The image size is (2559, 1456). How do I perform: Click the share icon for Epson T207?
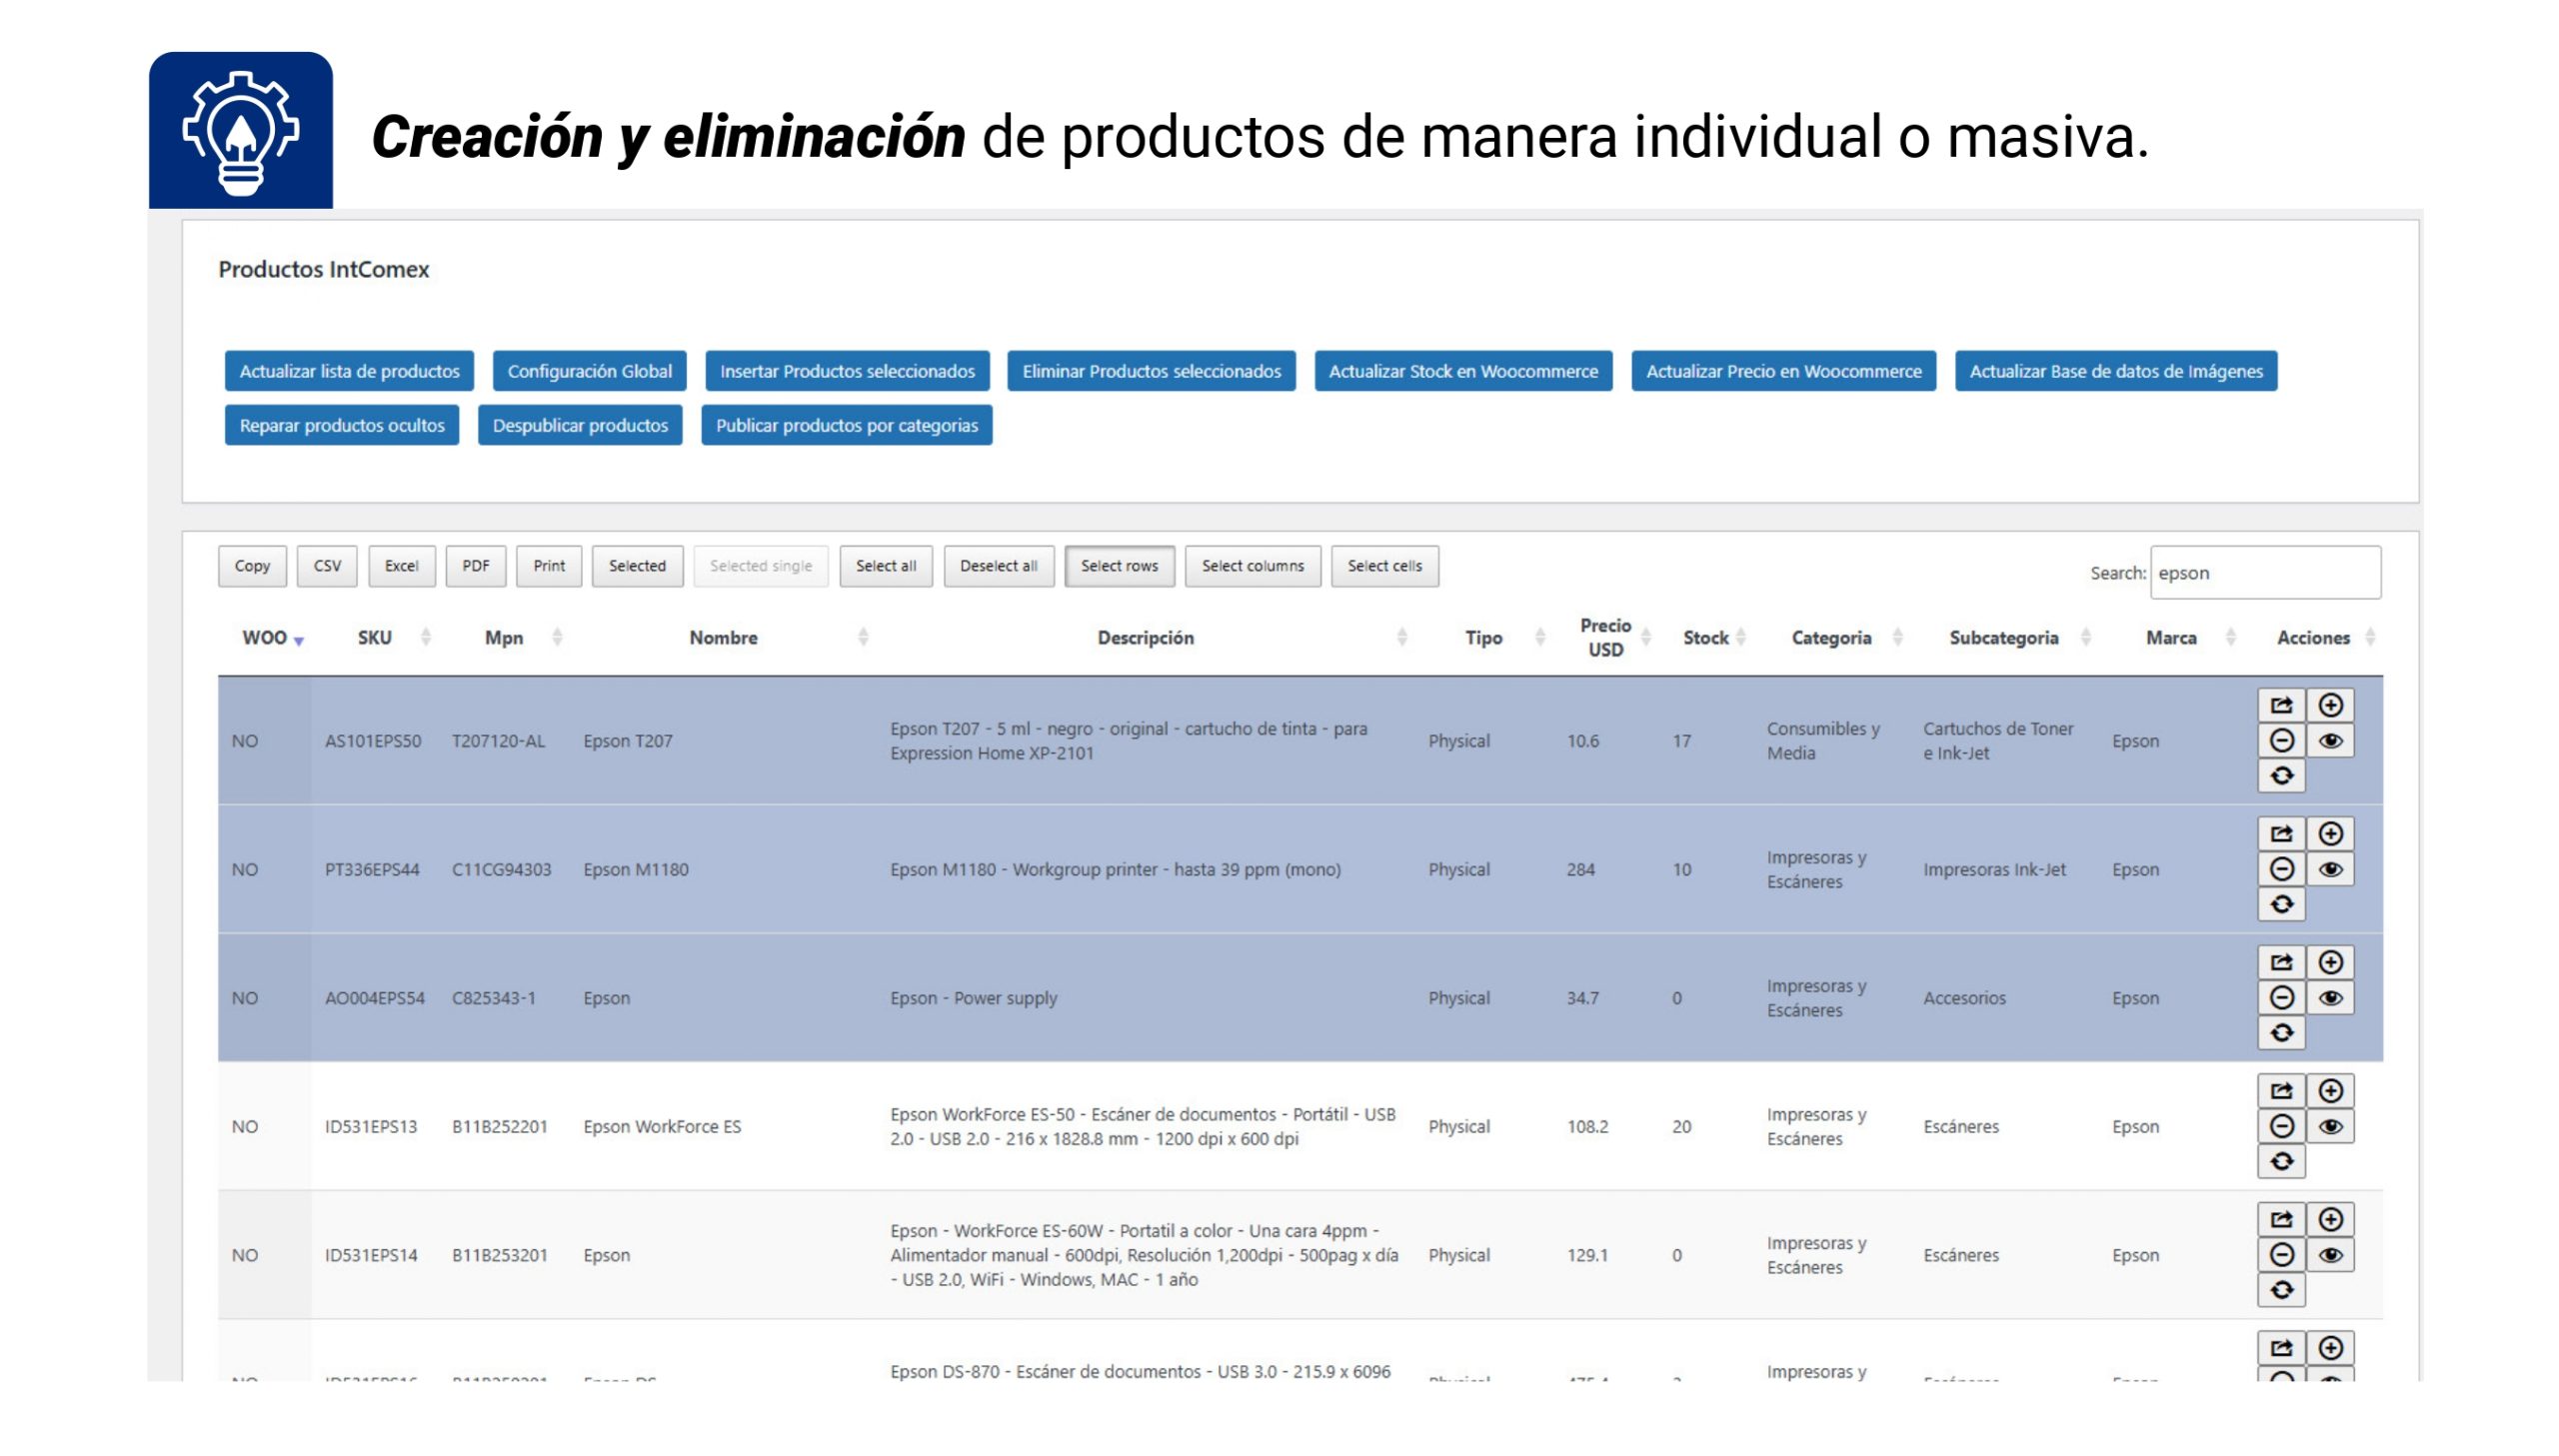click(x=2282, y=705)
